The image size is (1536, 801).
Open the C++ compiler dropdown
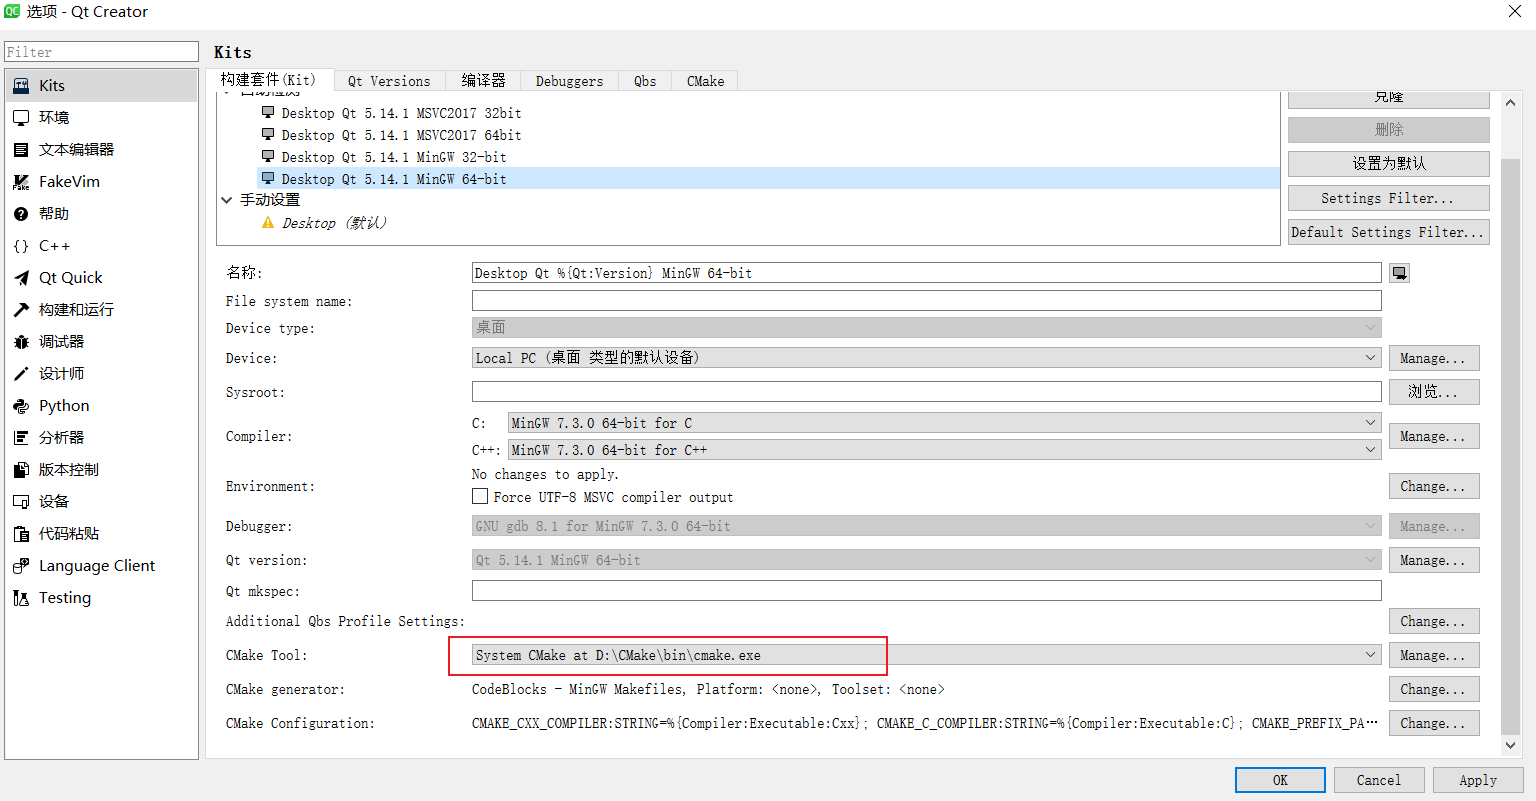945,450
